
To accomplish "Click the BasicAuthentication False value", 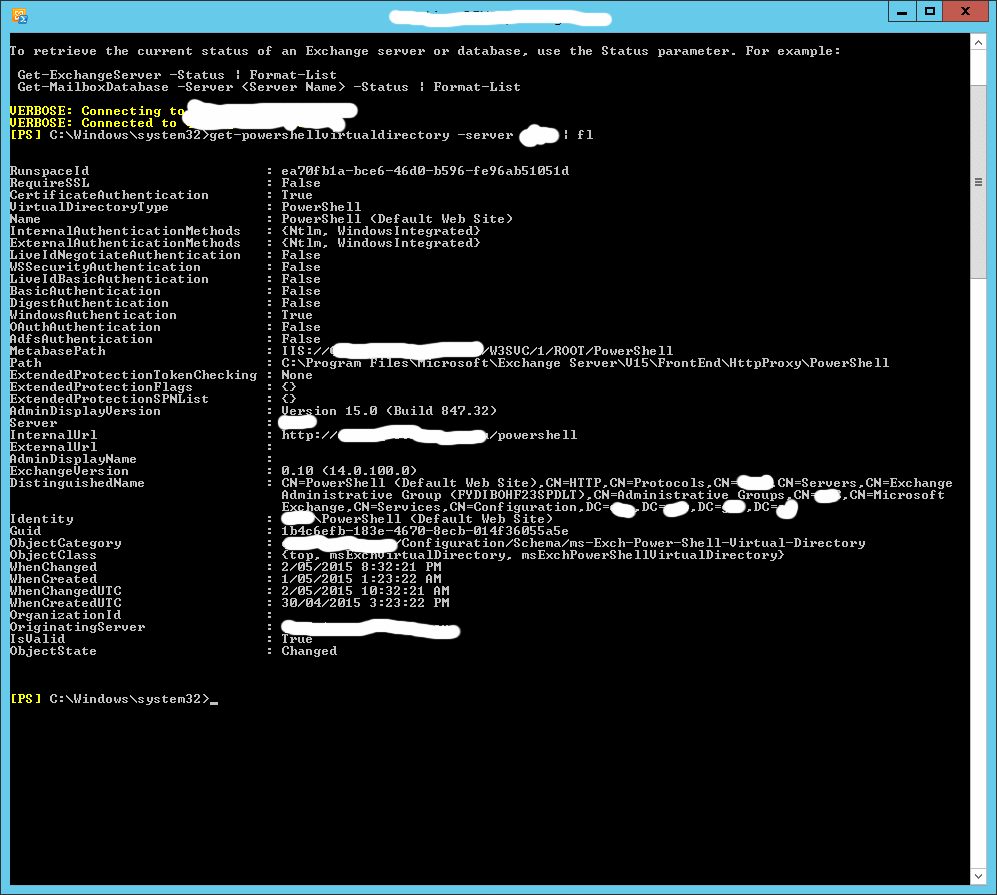I will pos(301,290).
